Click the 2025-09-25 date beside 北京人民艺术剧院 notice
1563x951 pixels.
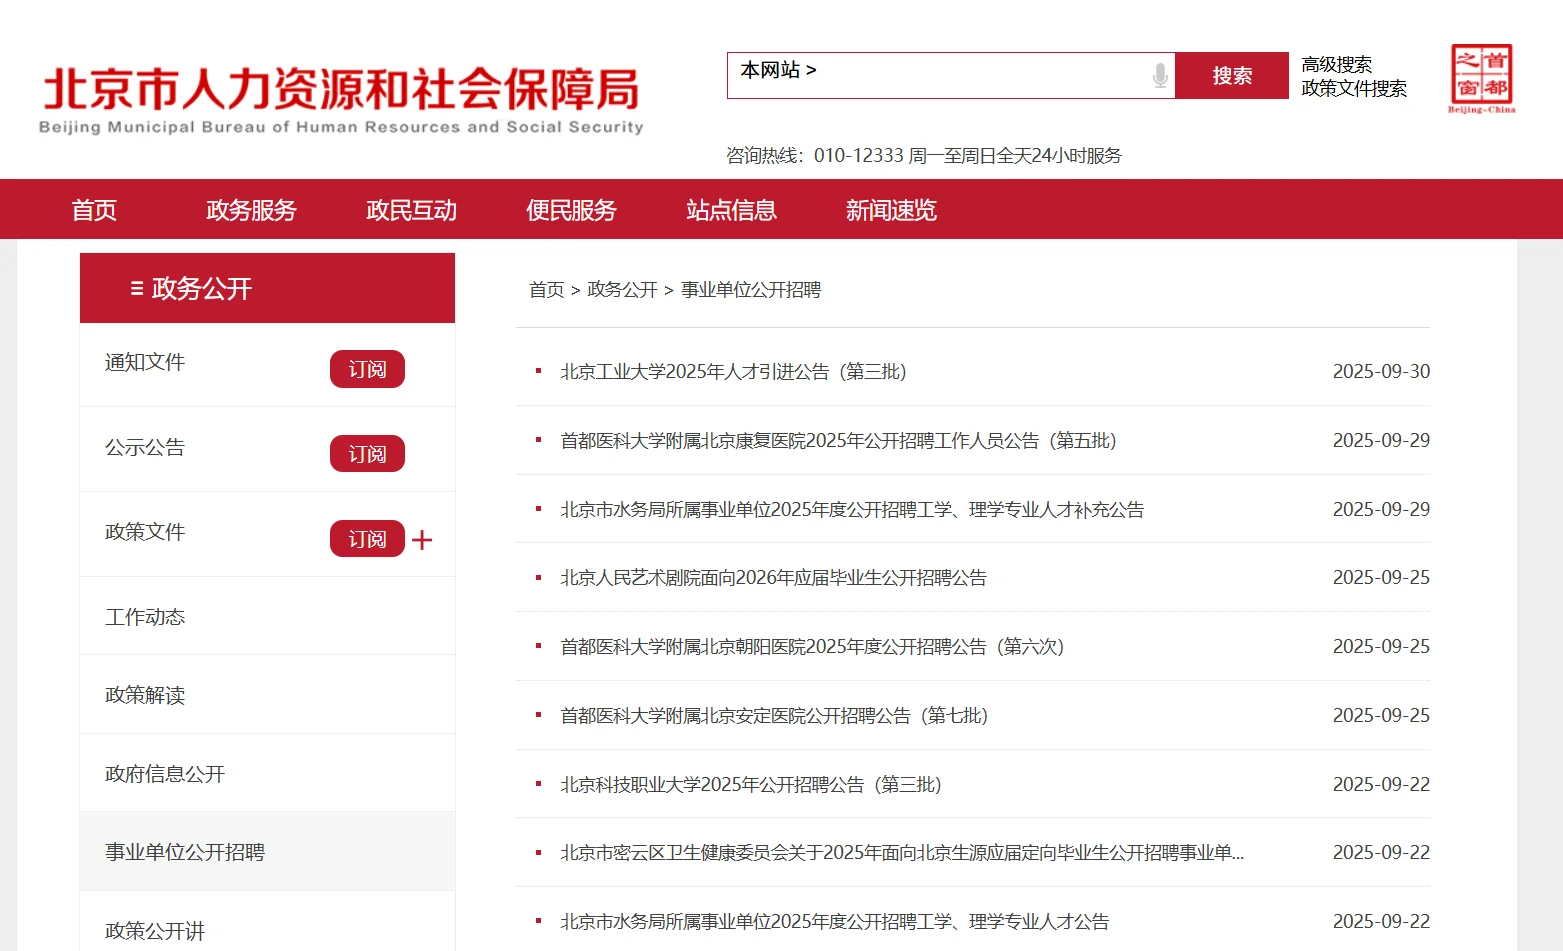point(1381,578)
